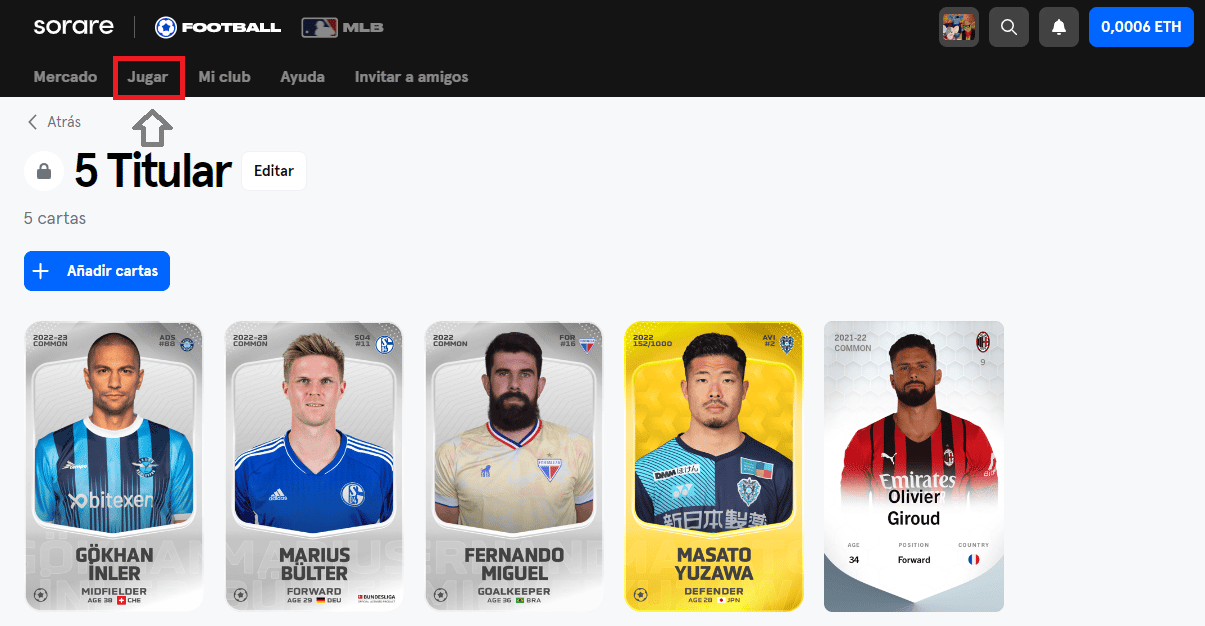The width and height of the screenshot is (1205, 626).
Task: Click the plus icon on Añadir cartas
Action: point(41,271)
